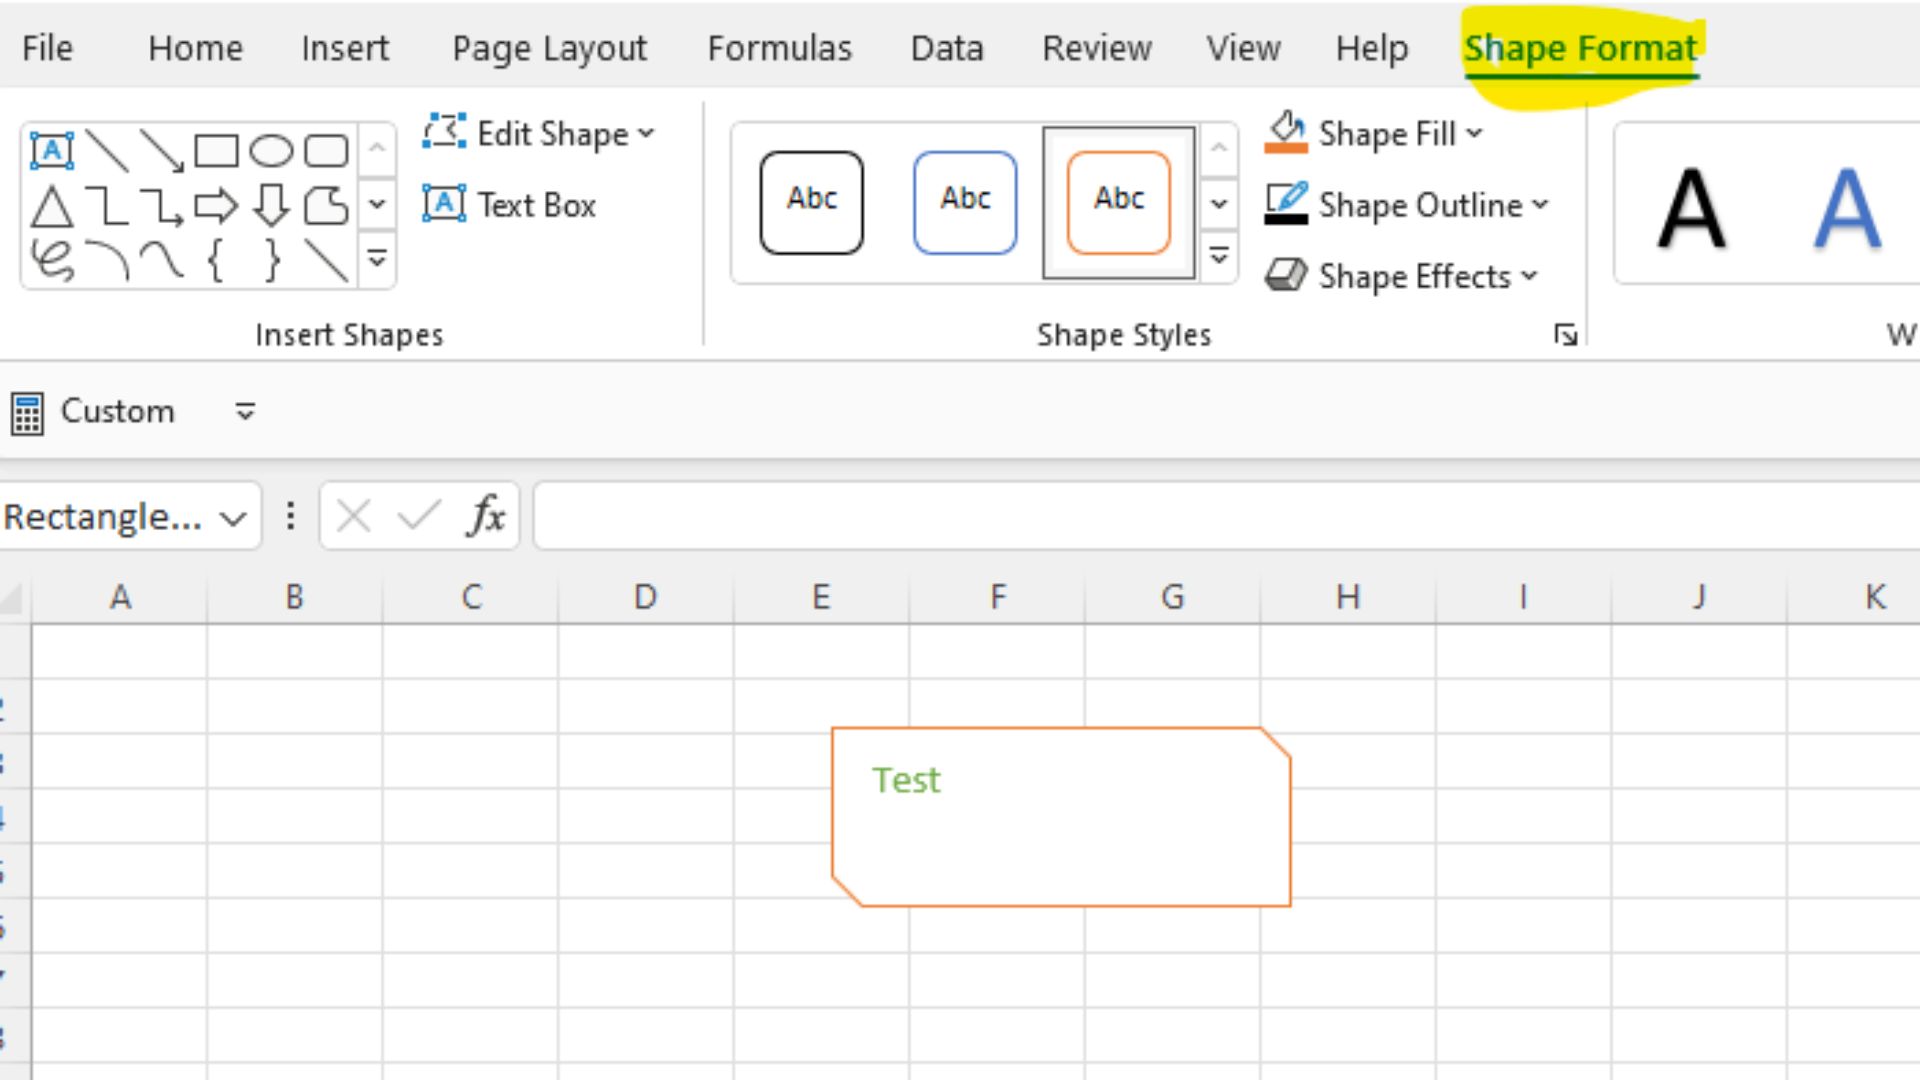The height and width of the screenshot is (1080, 1920).
Task: Choose the Isosceles Triangle shape
Action: 51,207
